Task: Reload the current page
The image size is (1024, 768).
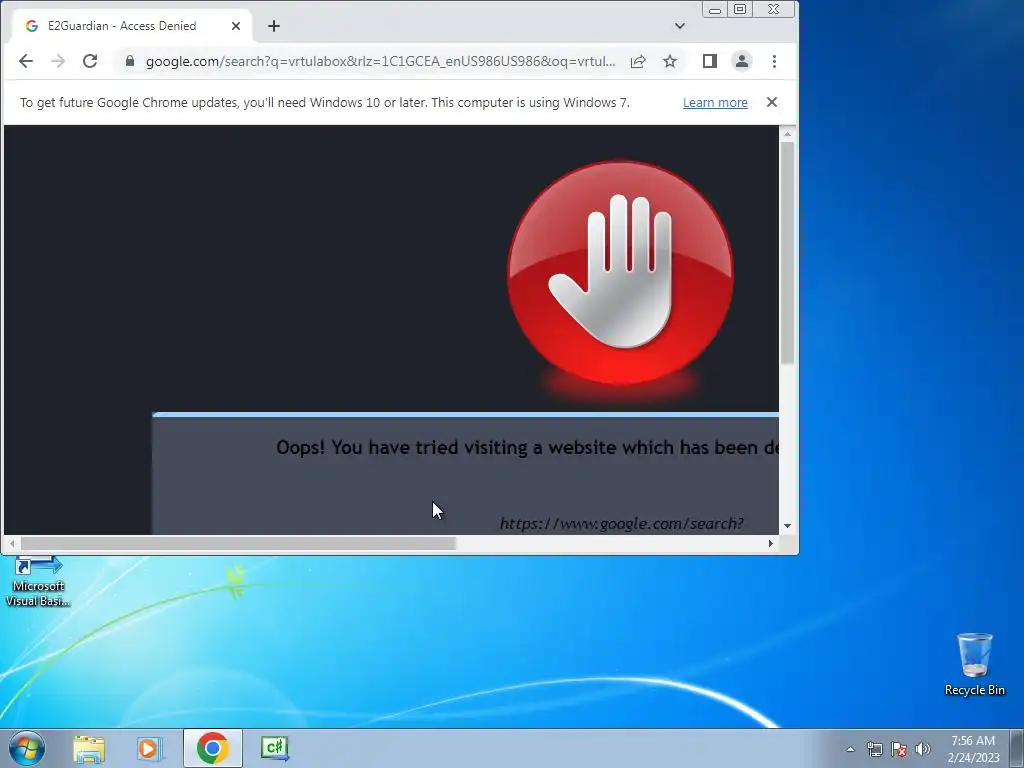Action: [90, 61]
